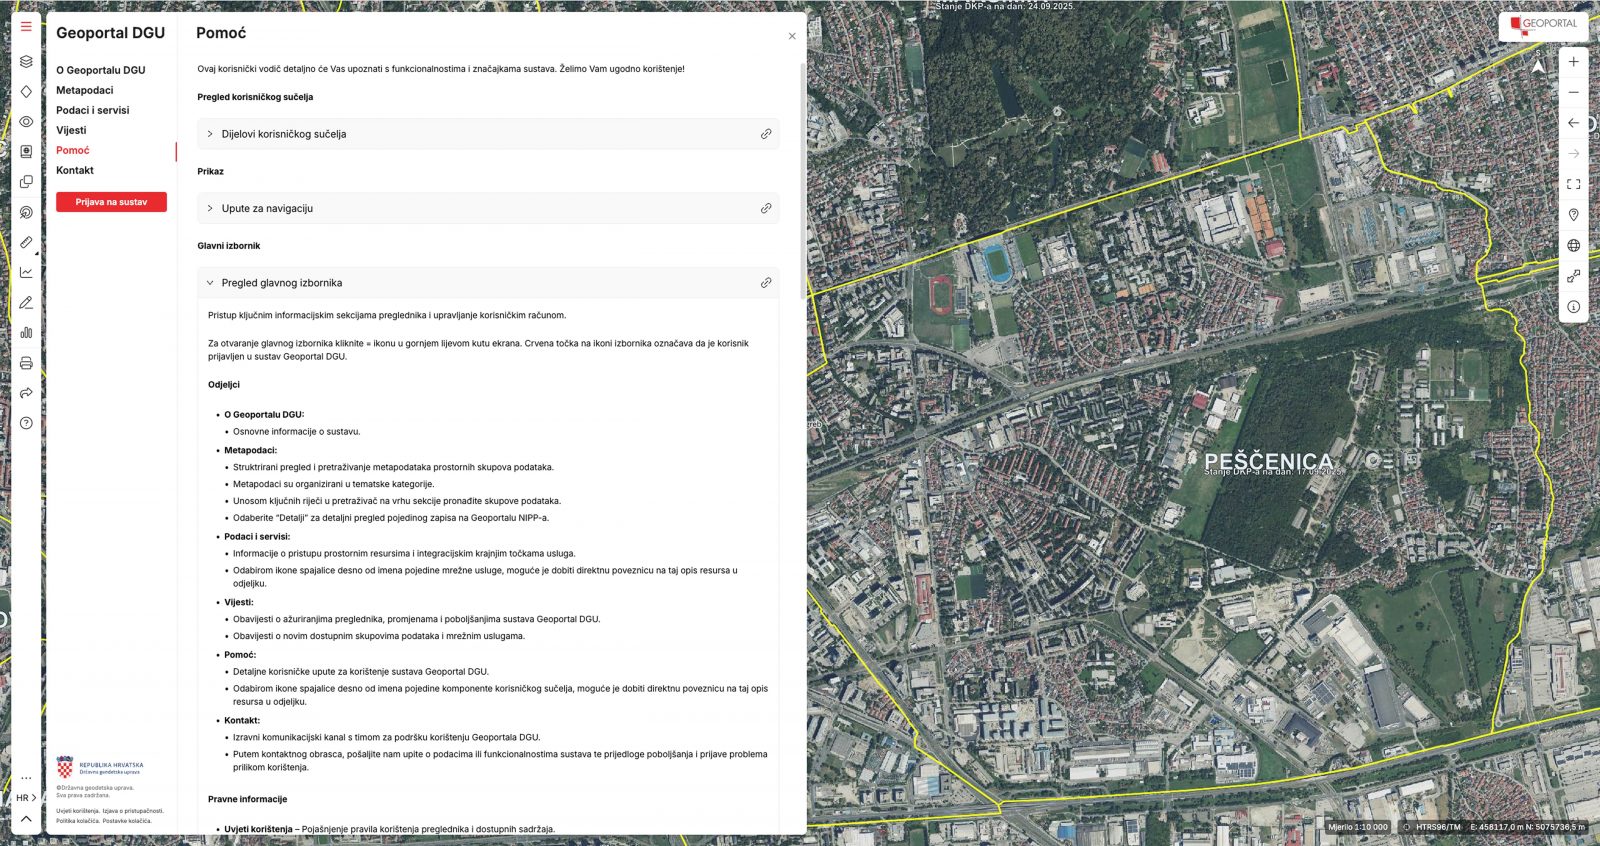Image resolution: width=1600 pixels, height=846 pixels.
Task: Collapse Pregled glavnog izbornika section
Action: tap(281, 283)
